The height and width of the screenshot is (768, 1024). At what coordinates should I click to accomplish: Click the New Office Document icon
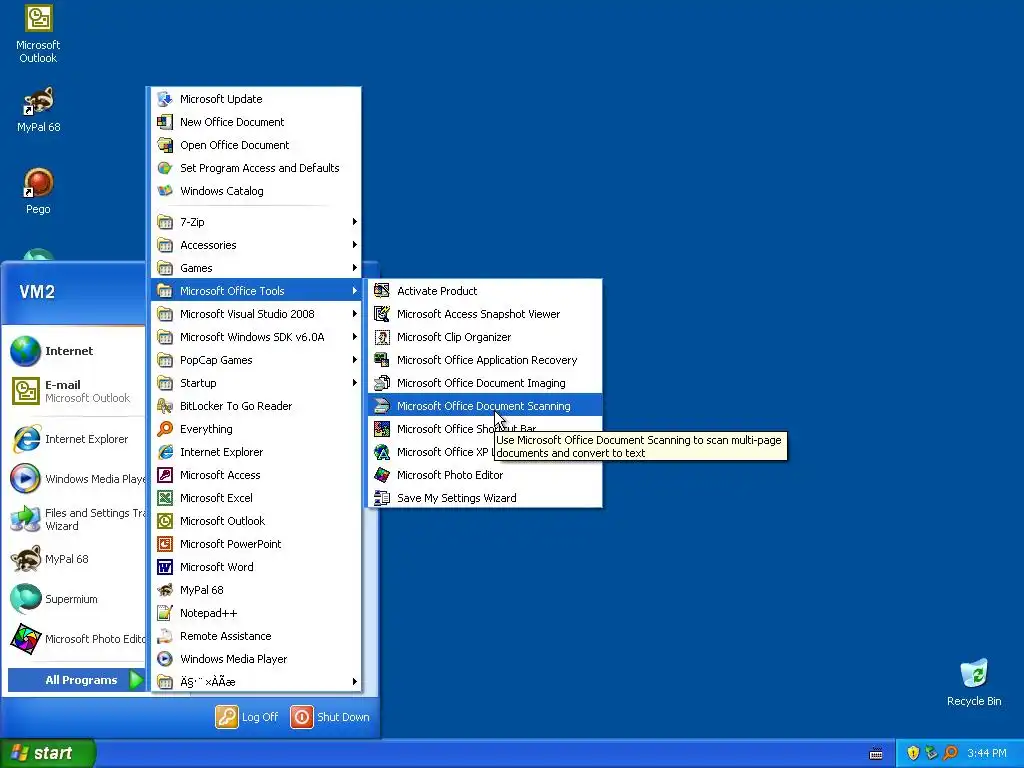point(165,122)
